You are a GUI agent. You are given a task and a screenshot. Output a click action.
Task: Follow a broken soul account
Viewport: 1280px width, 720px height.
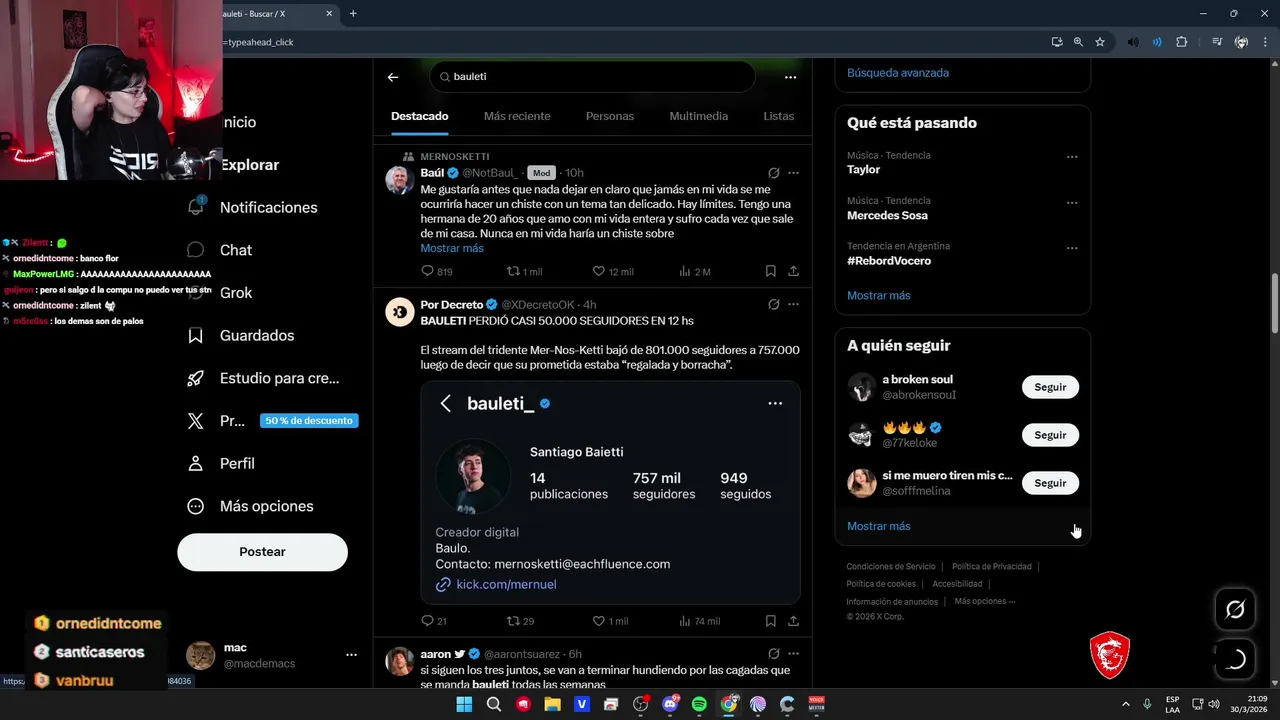1050,387
